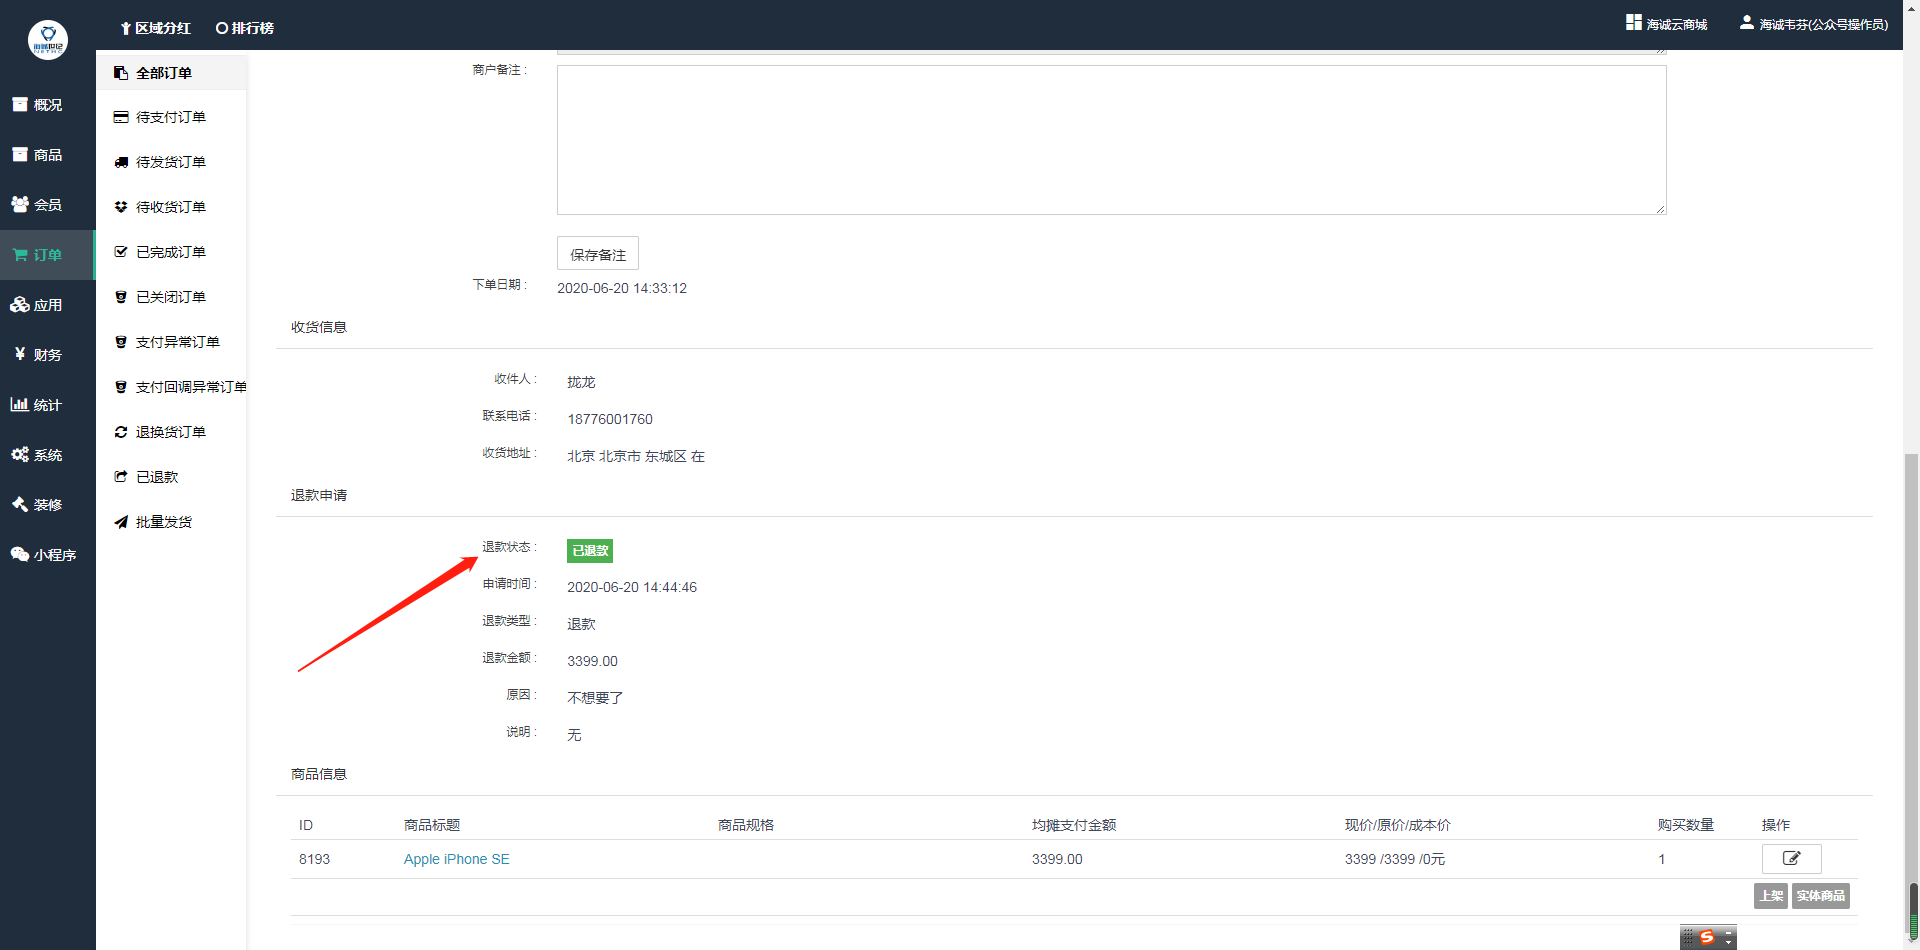Click 现价/原价/成本价 column header
Viewport: 1920px width, 950px height.
(1398, 825)
